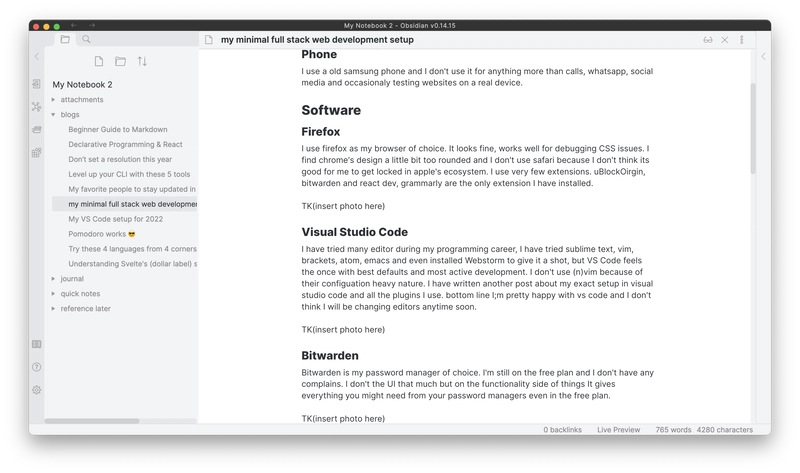Click TK(insert photo here) under Visual Studio Code

click(x=343, y=330)
